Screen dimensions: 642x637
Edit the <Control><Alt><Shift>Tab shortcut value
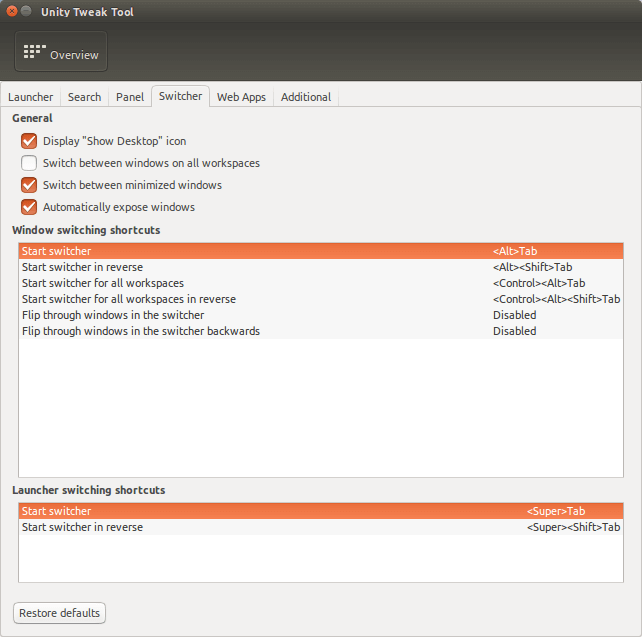coord(556,299)
